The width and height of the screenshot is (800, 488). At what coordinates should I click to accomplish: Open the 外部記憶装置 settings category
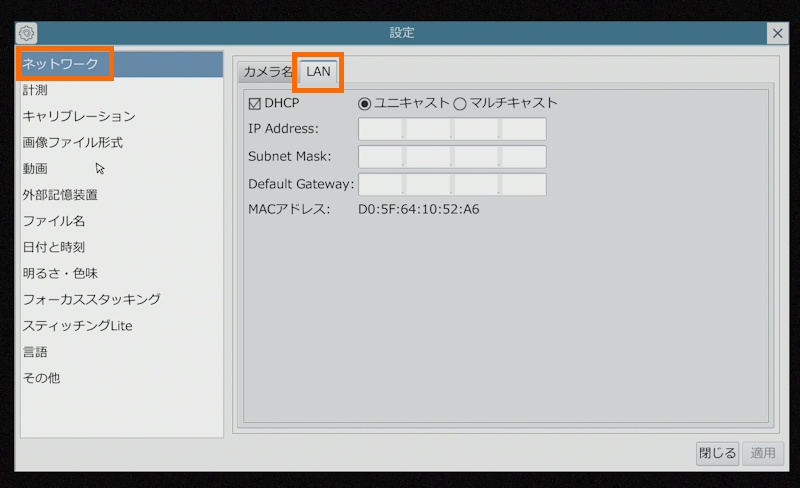(60, 195)
